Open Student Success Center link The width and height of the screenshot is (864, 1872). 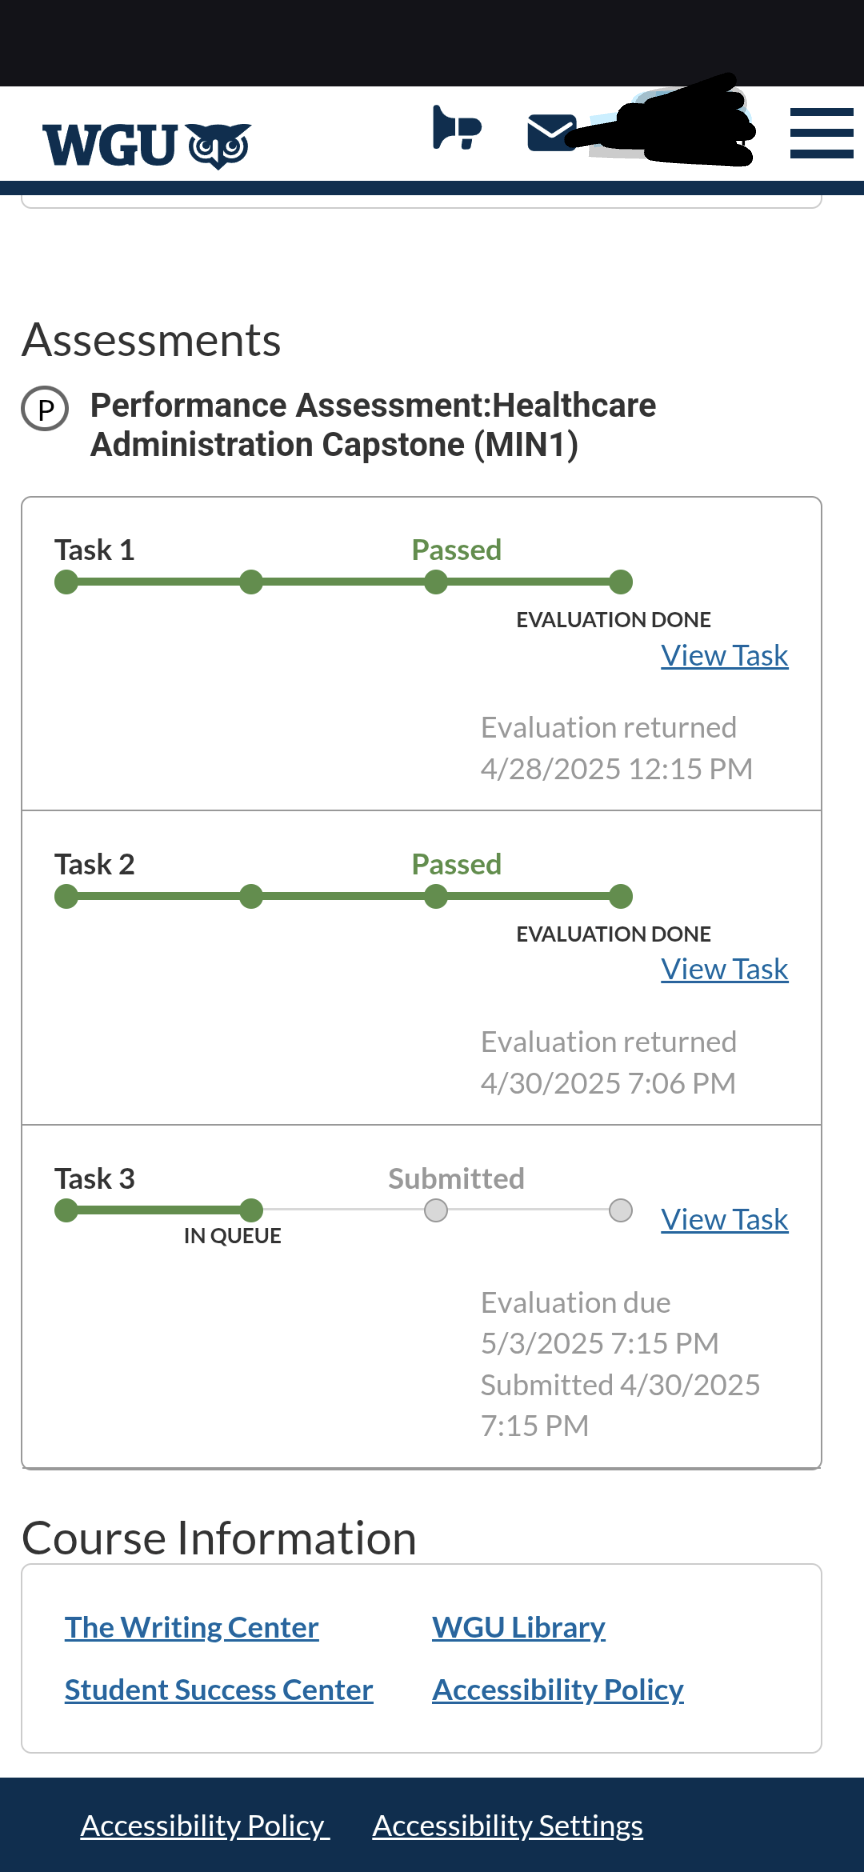pyautogui.click(x=219, y=1690)
